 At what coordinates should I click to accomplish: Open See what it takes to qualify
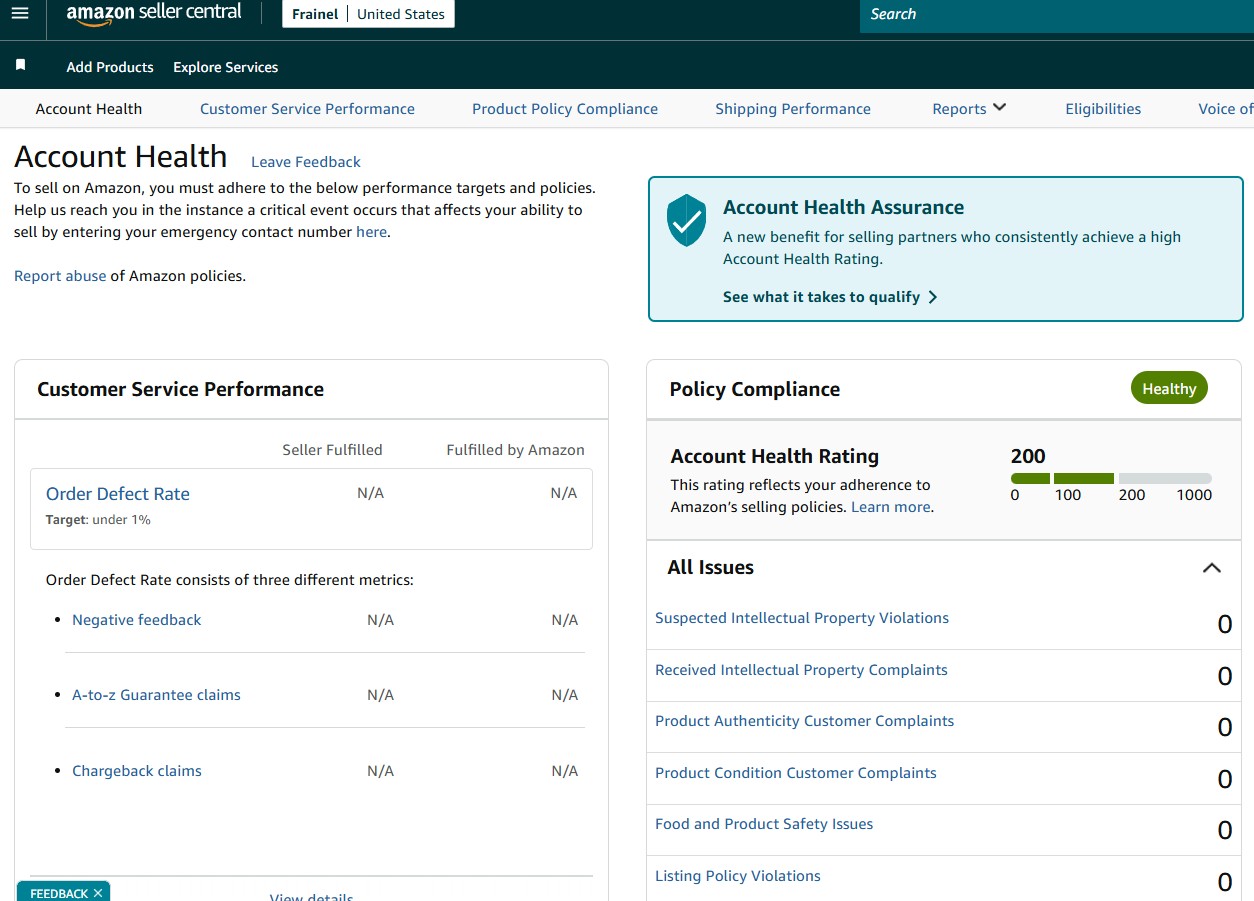[830, 297]
